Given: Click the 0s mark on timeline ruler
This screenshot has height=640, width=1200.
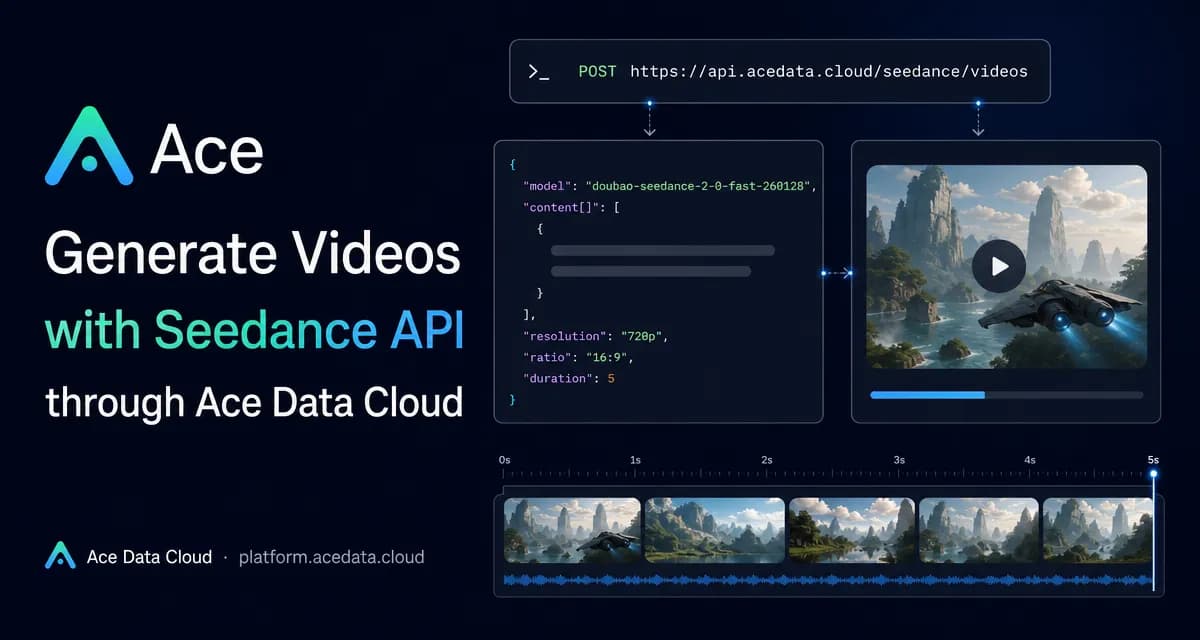Looking at the screenshot, I should [x=505, y=460].
